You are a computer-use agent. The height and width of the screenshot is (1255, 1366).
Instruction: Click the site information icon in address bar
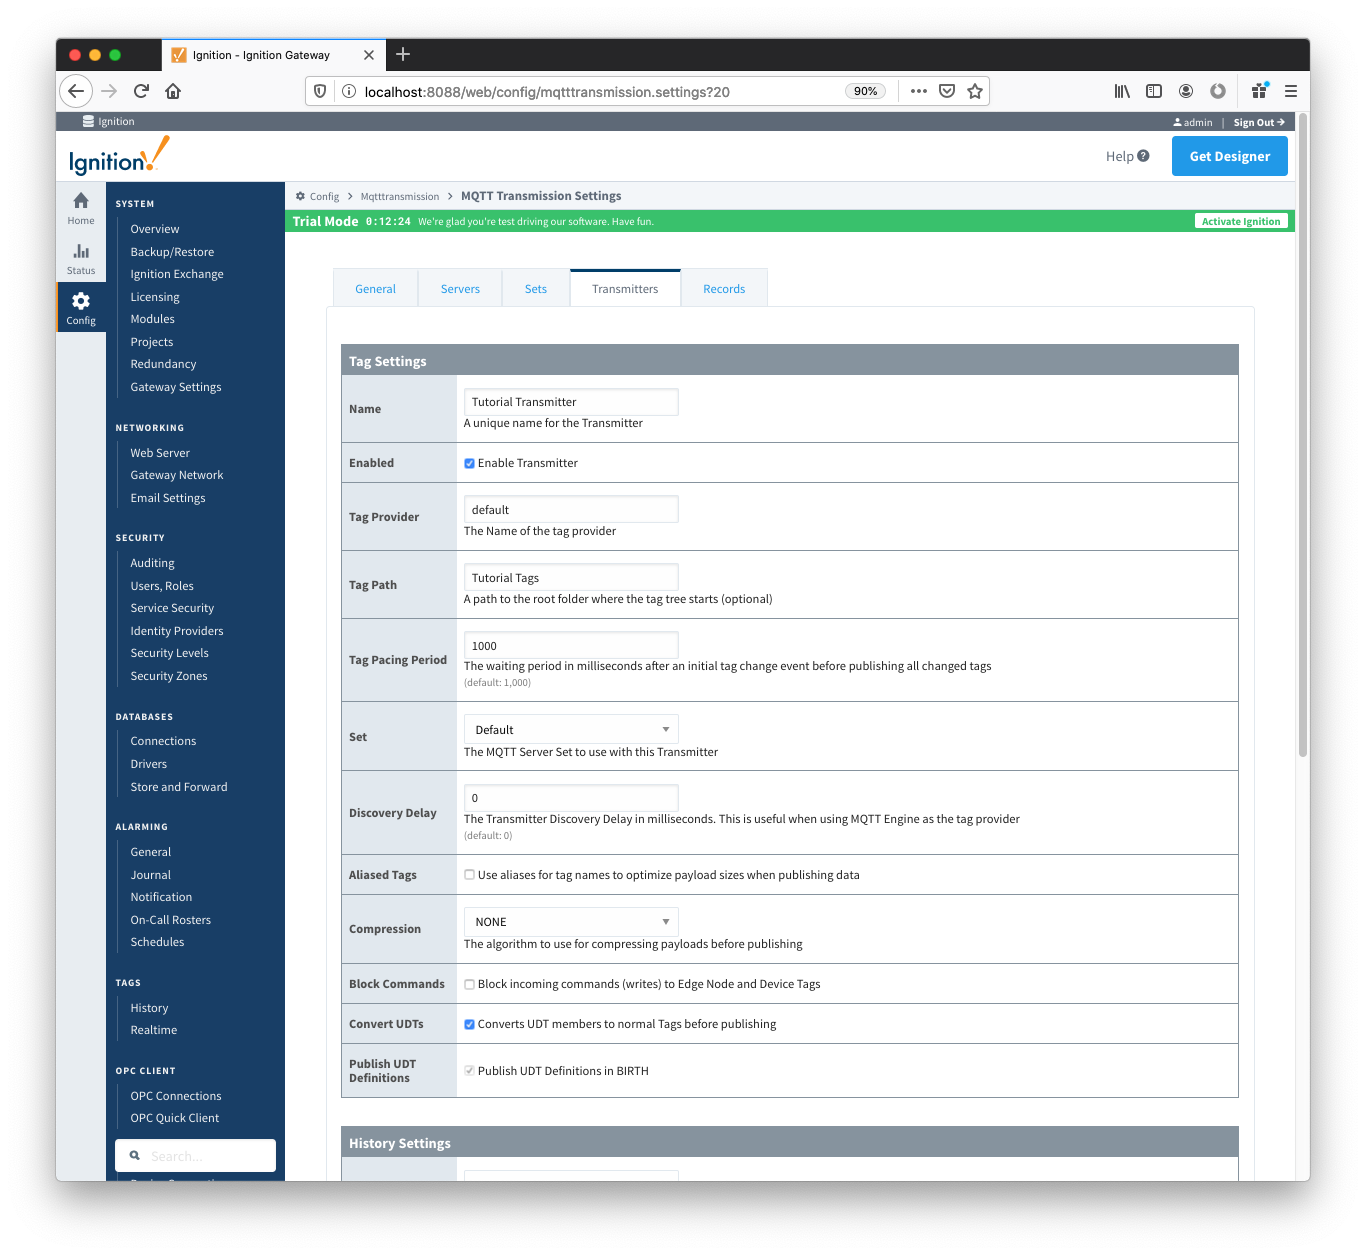coord(349,91)
